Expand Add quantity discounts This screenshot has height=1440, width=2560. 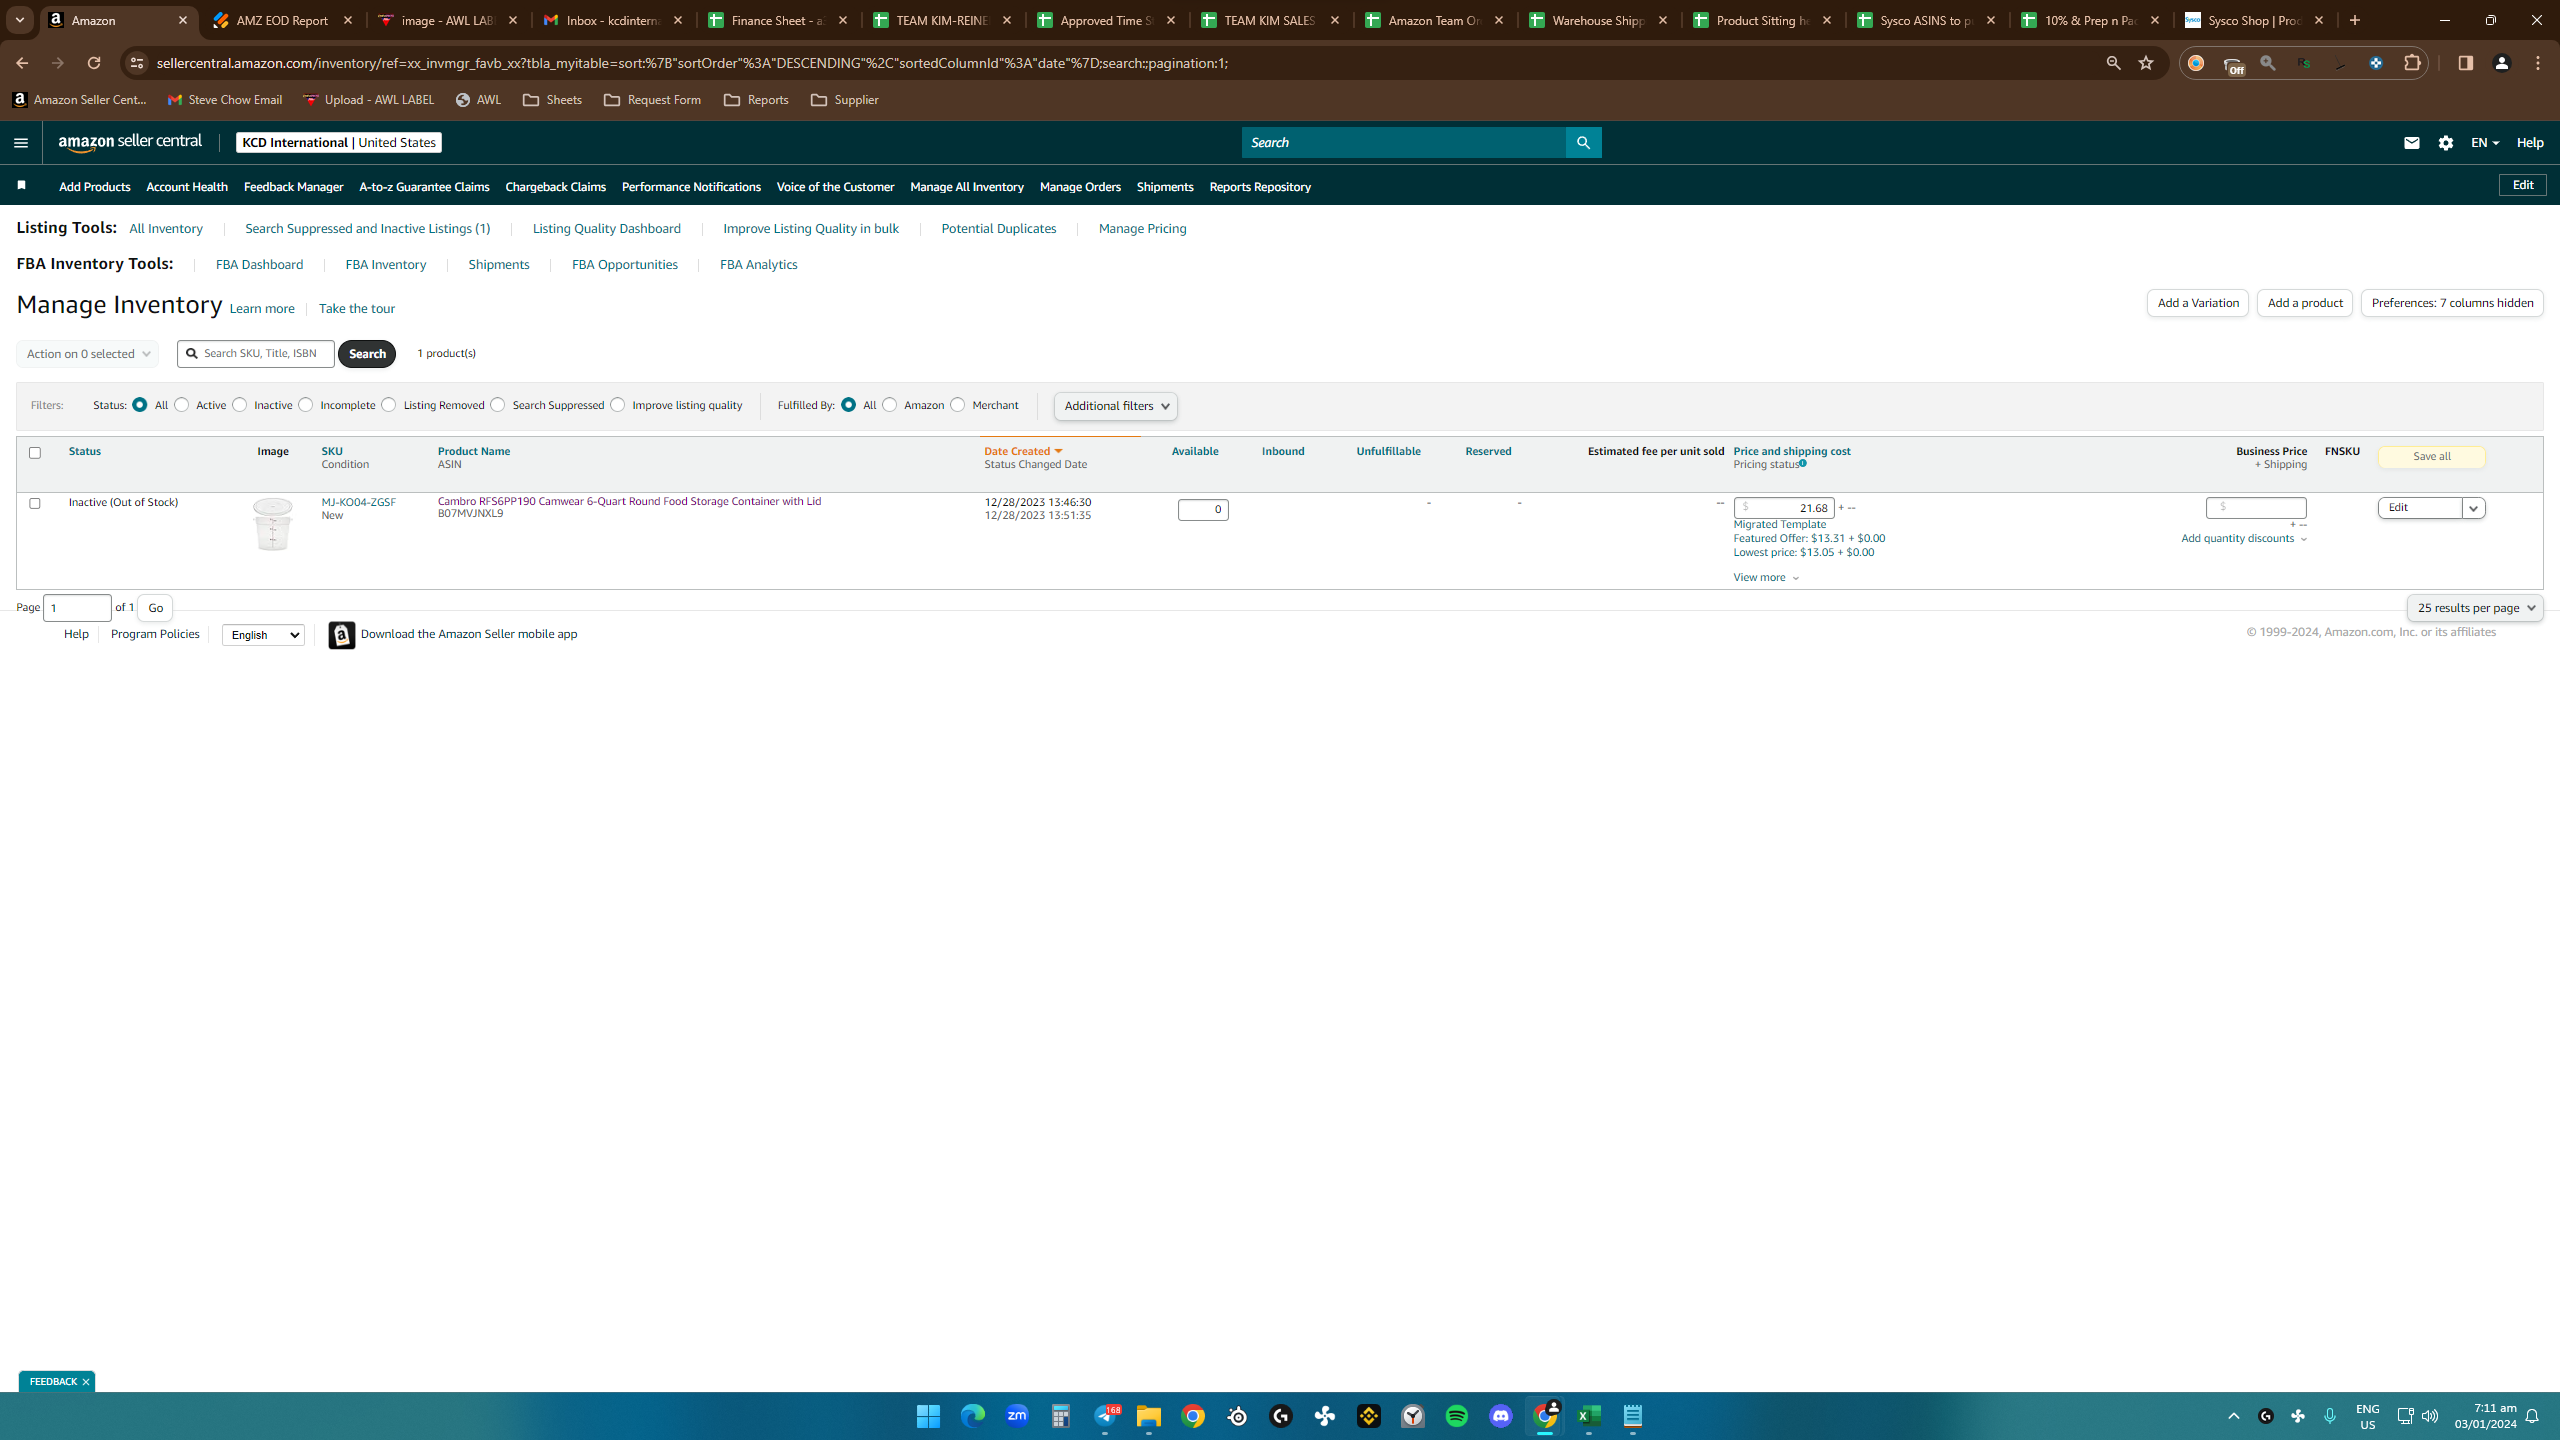pyautogui.click(x=2244, y=539)
